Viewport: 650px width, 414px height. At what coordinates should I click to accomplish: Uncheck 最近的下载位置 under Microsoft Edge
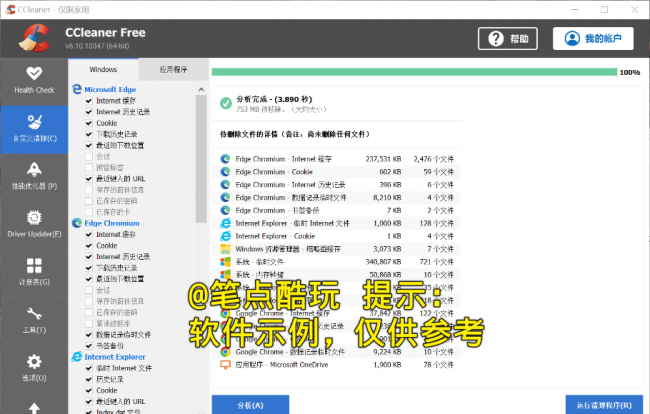(89, 145)
